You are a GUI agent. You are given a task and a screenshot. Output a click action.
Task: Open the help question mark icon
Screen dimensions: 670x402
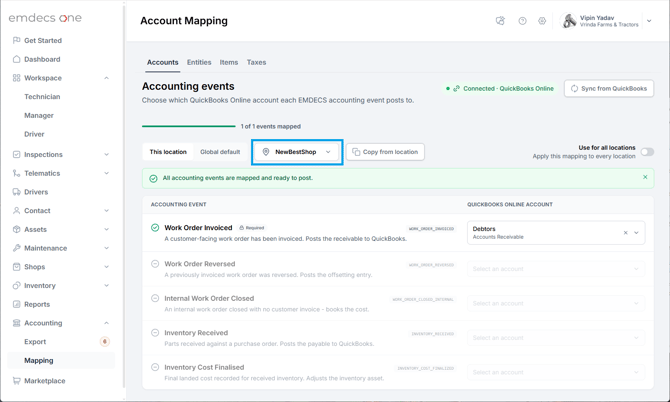pyautogui.click(x=522, y=21)
